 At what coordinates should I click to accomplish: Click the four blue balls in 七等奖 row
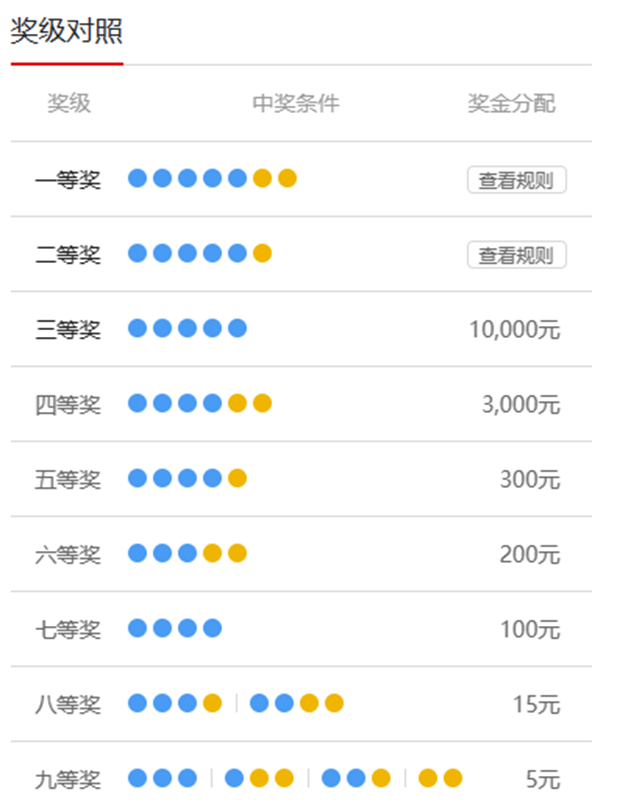[174, 628]
